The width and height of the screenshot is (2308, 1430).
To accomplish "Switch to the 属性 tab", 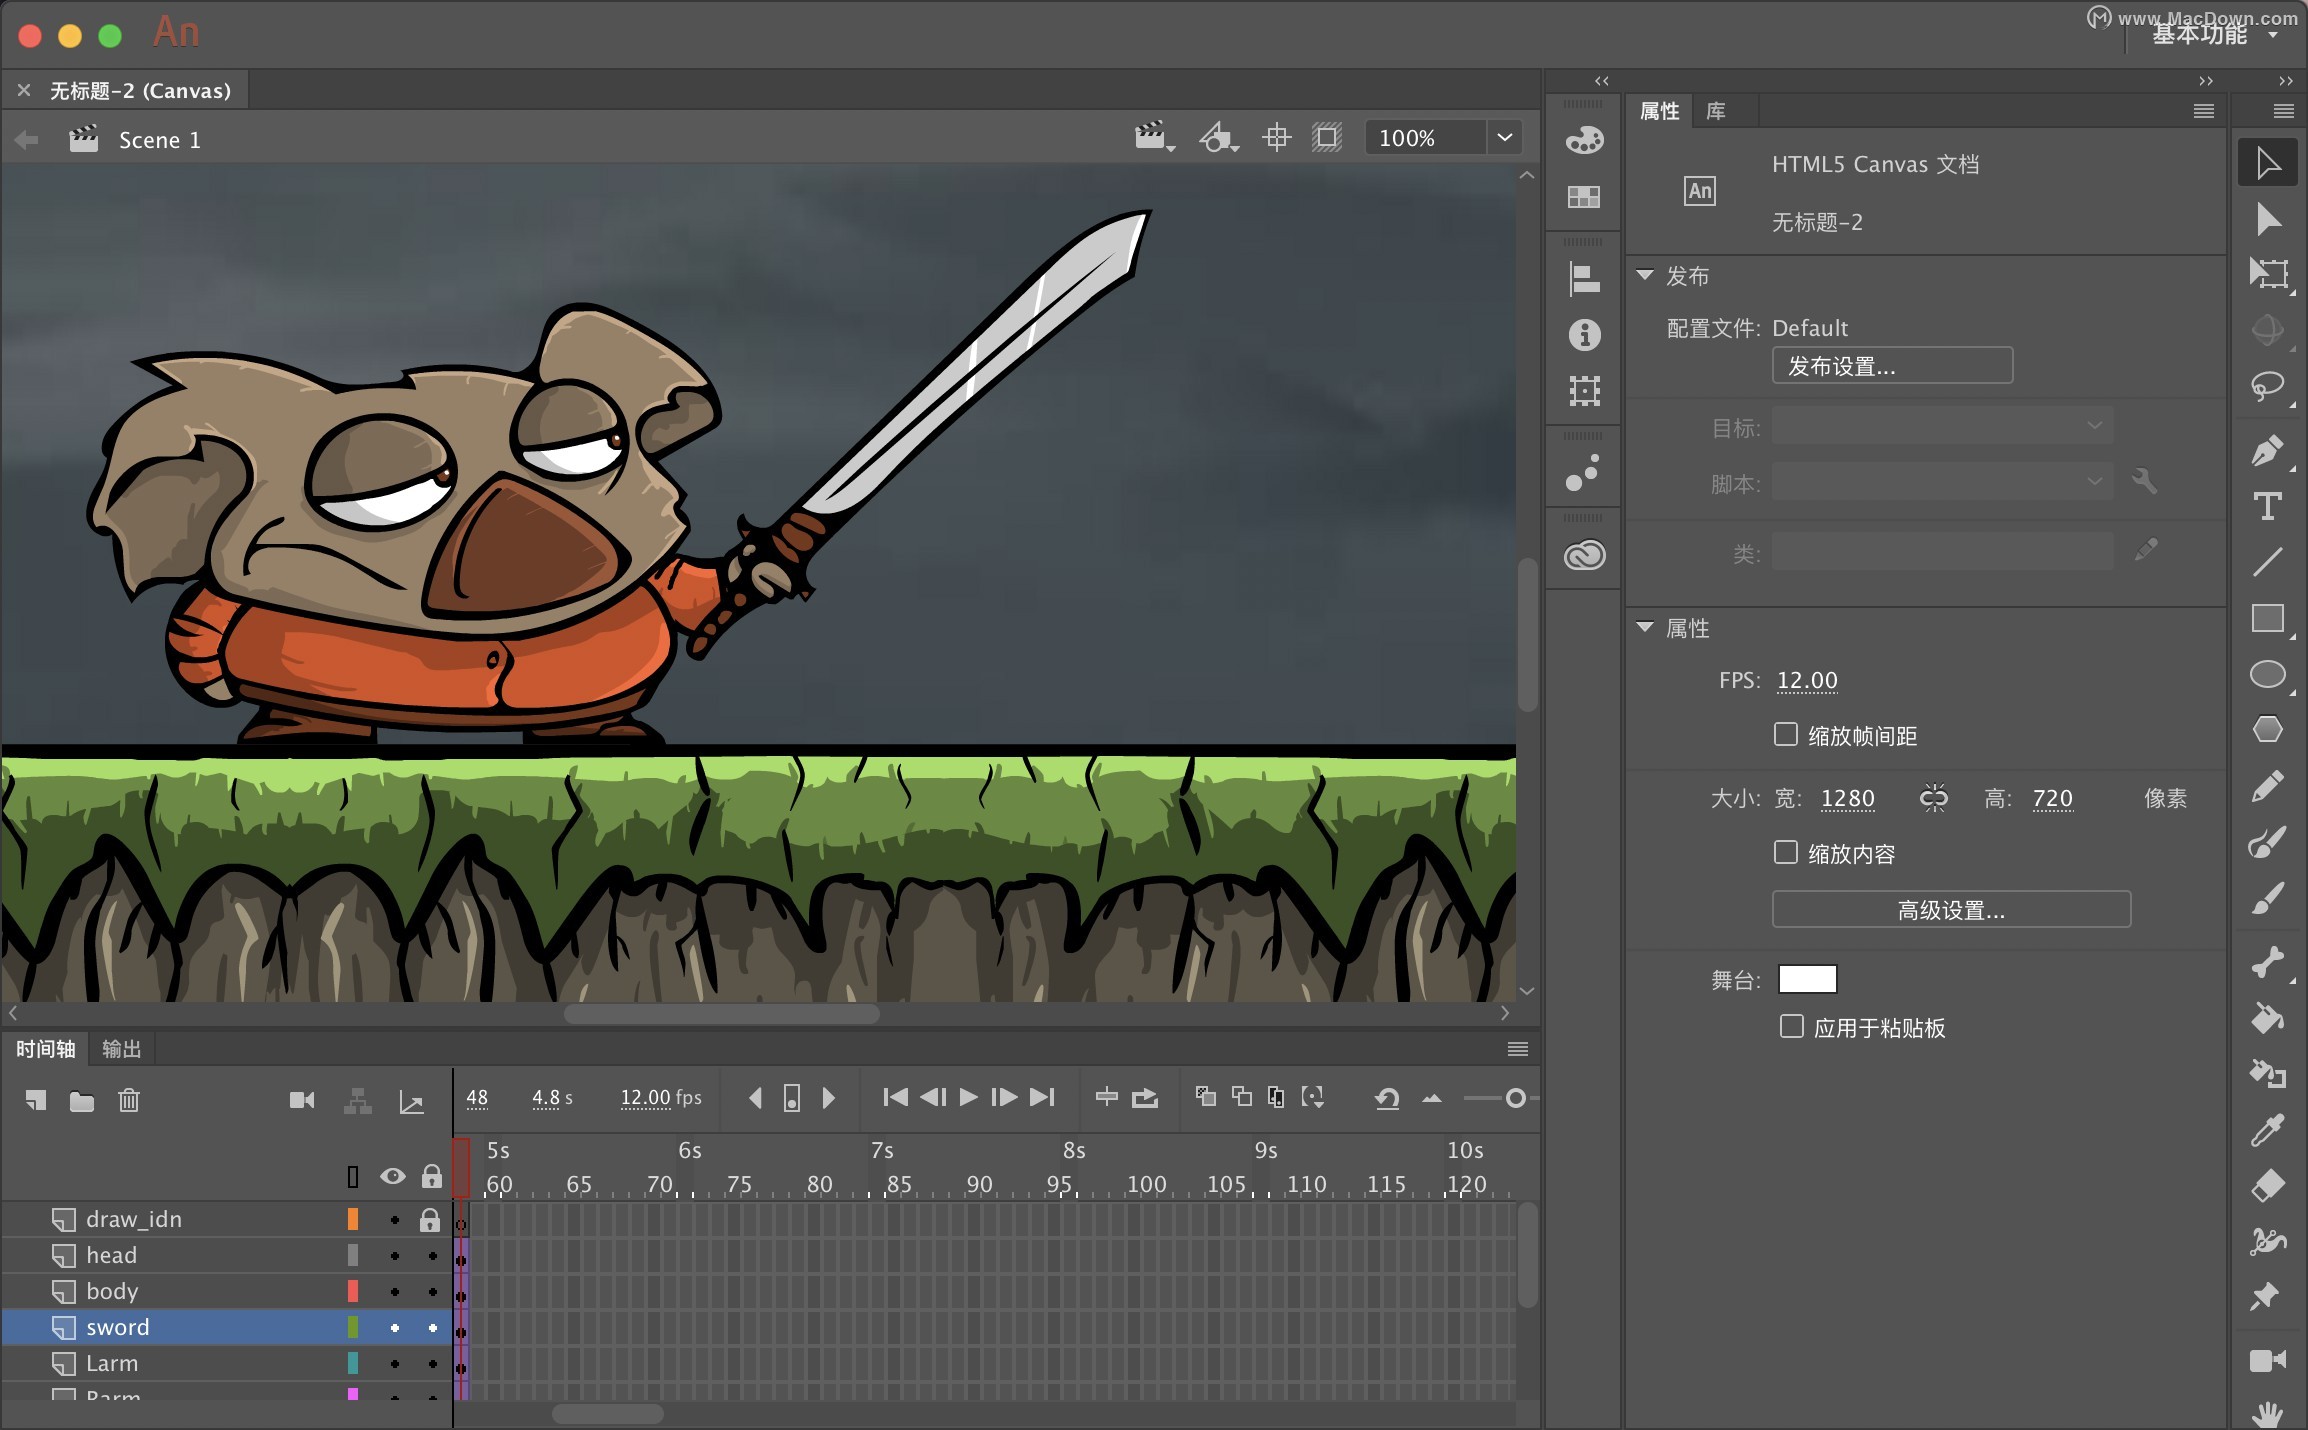I will point(1659,111).
